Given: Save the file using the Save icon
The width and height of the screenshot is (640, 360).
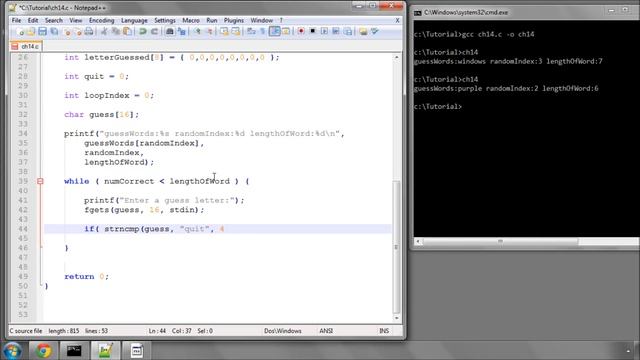Looking at the screenshot, I should click(x=42, y=31).
